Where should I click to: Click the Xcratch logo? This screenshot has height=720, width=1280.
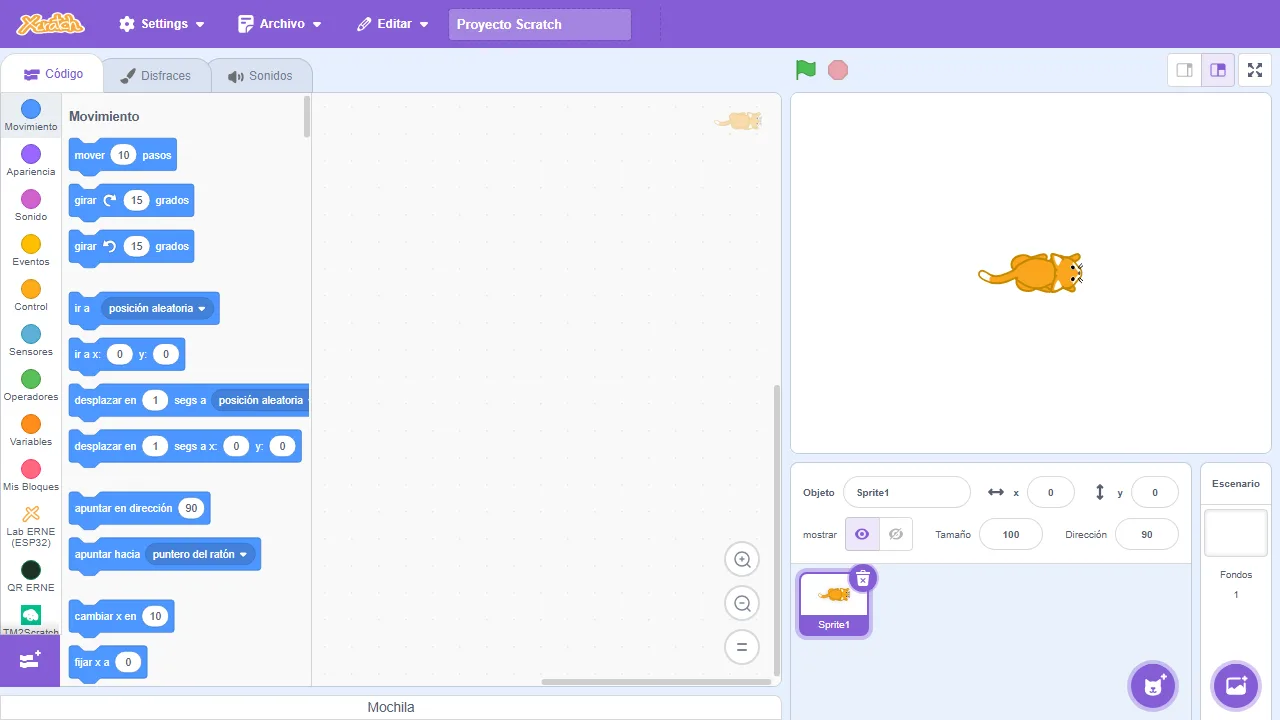(x=51, y=24)
